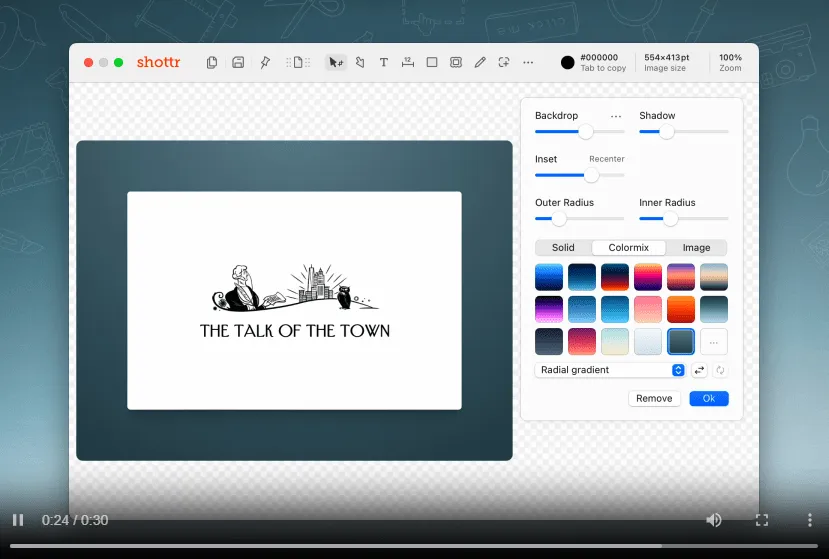Image resolution: width=829 pixels, height=559 pixels.
Task: Click the swap gradient colors arrows button
Action: pos(699,370)
